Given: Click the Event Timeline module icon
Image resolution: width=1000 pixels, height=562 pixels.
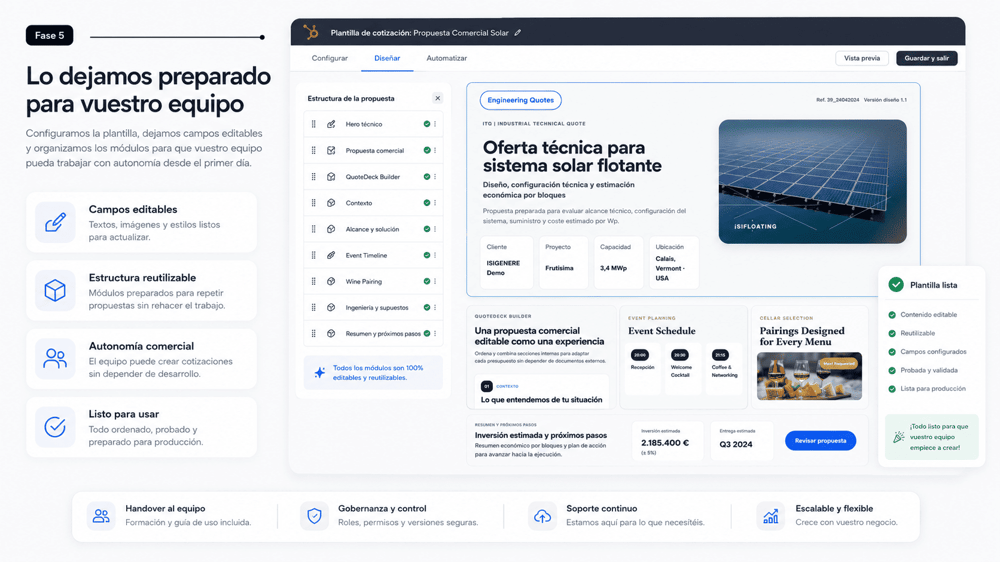Looking at the screenshot, I should tap(331, 255).
